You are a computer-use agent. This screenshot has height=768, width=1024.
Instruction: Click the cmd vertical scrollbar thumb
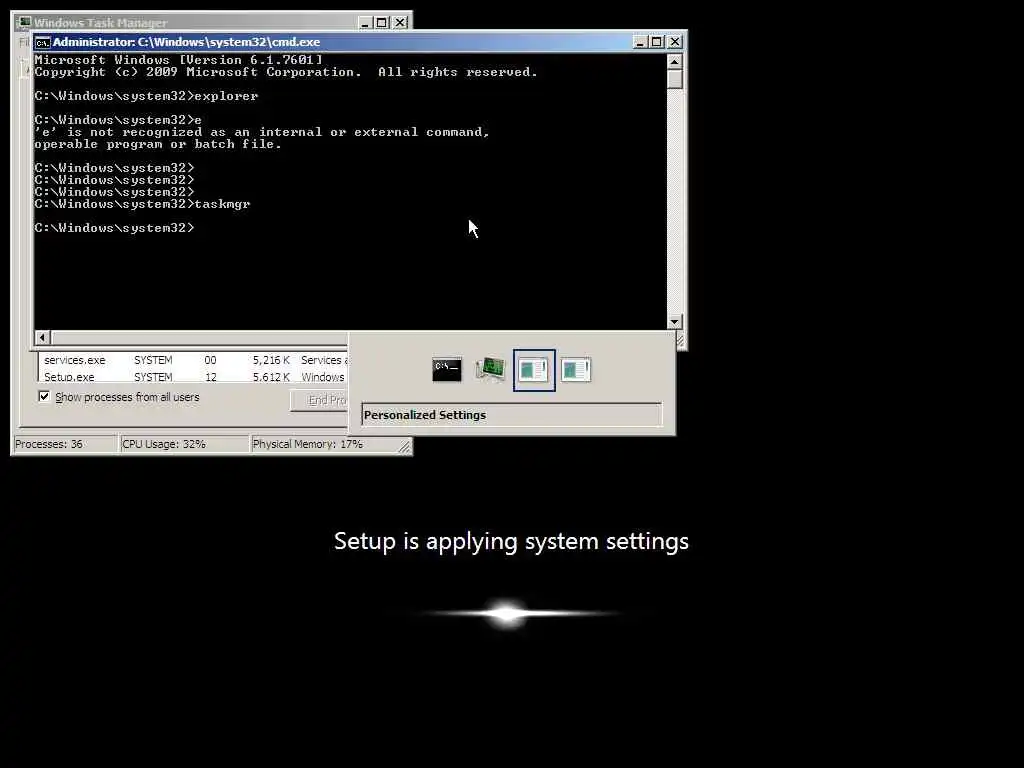coord(675,79)
